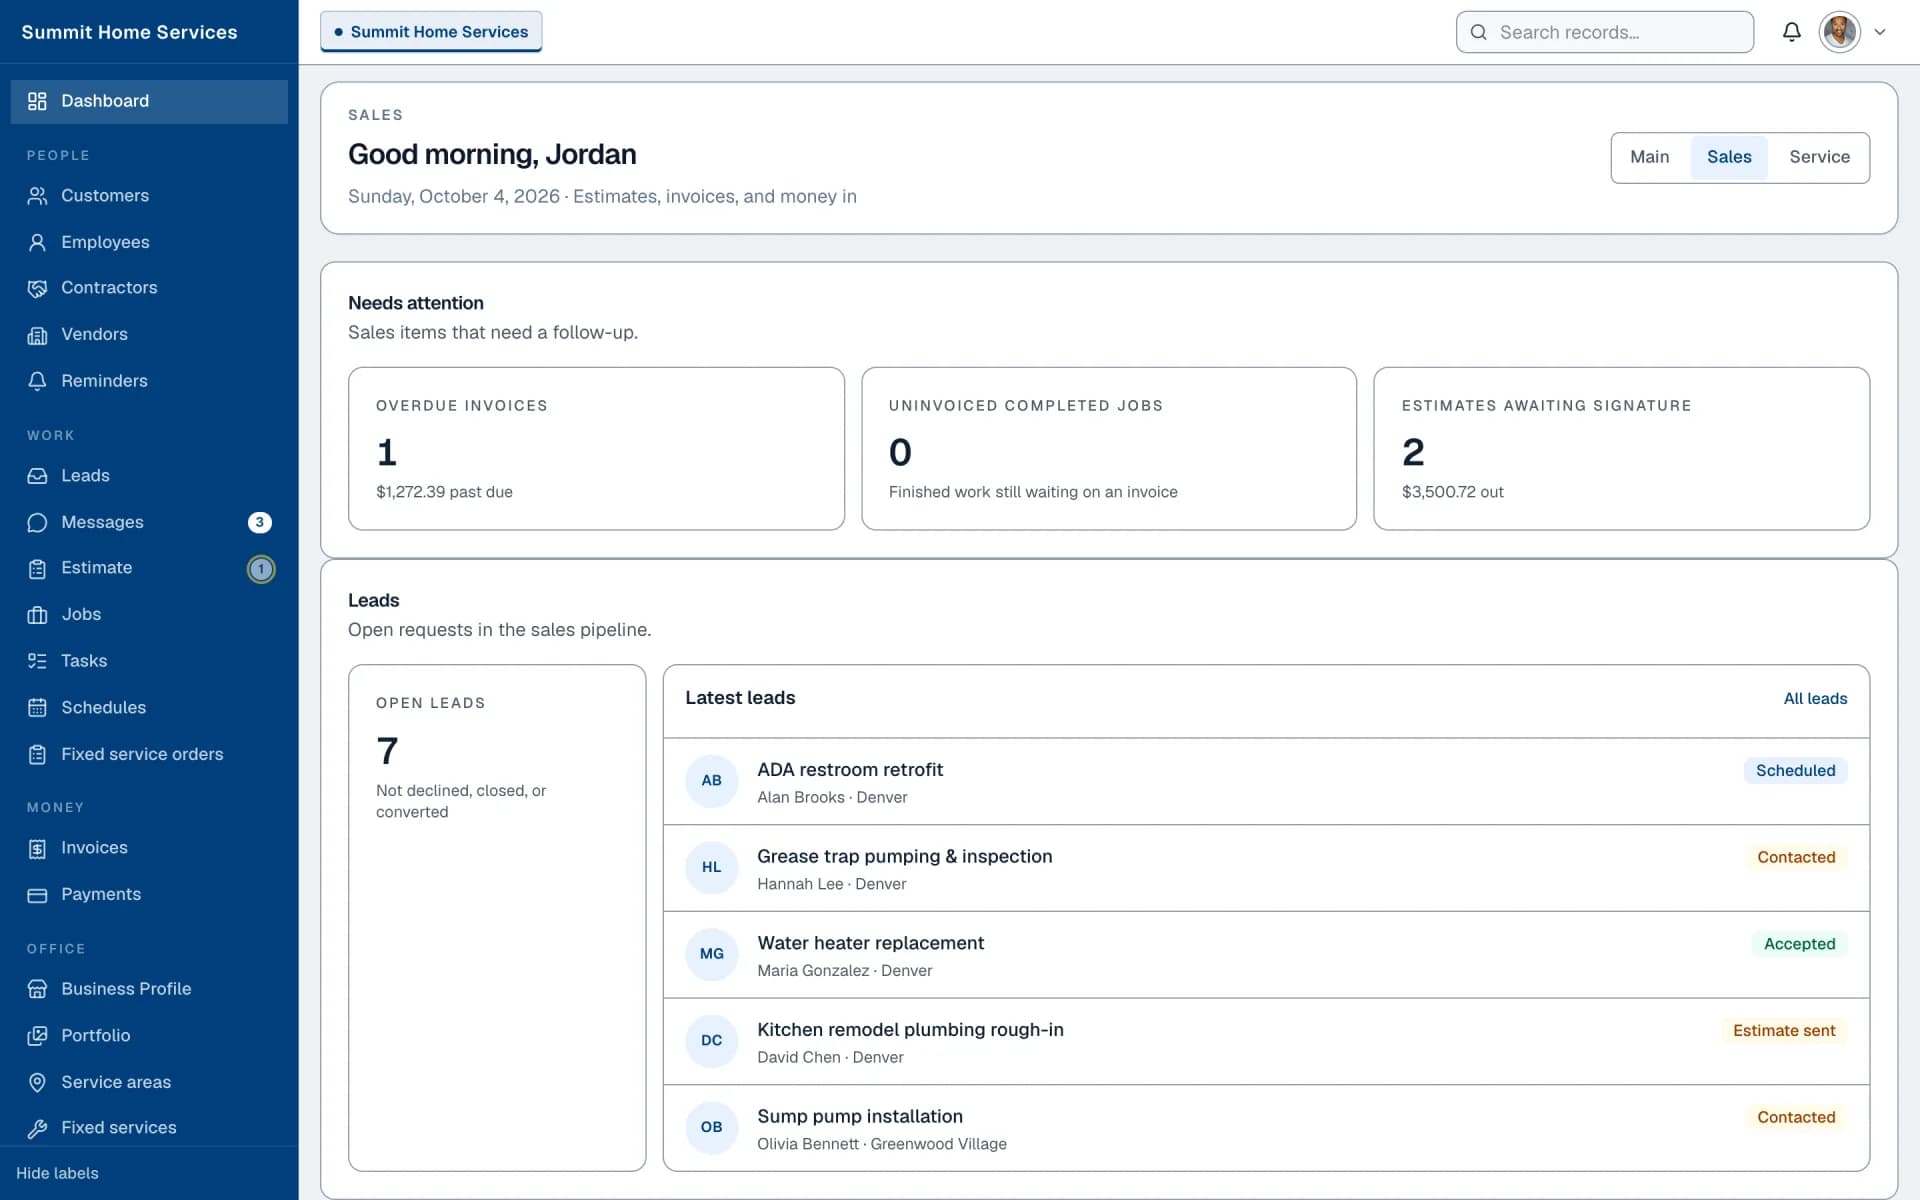
Task: Click the Vendors building icon
Action: (x=37, y=335)
